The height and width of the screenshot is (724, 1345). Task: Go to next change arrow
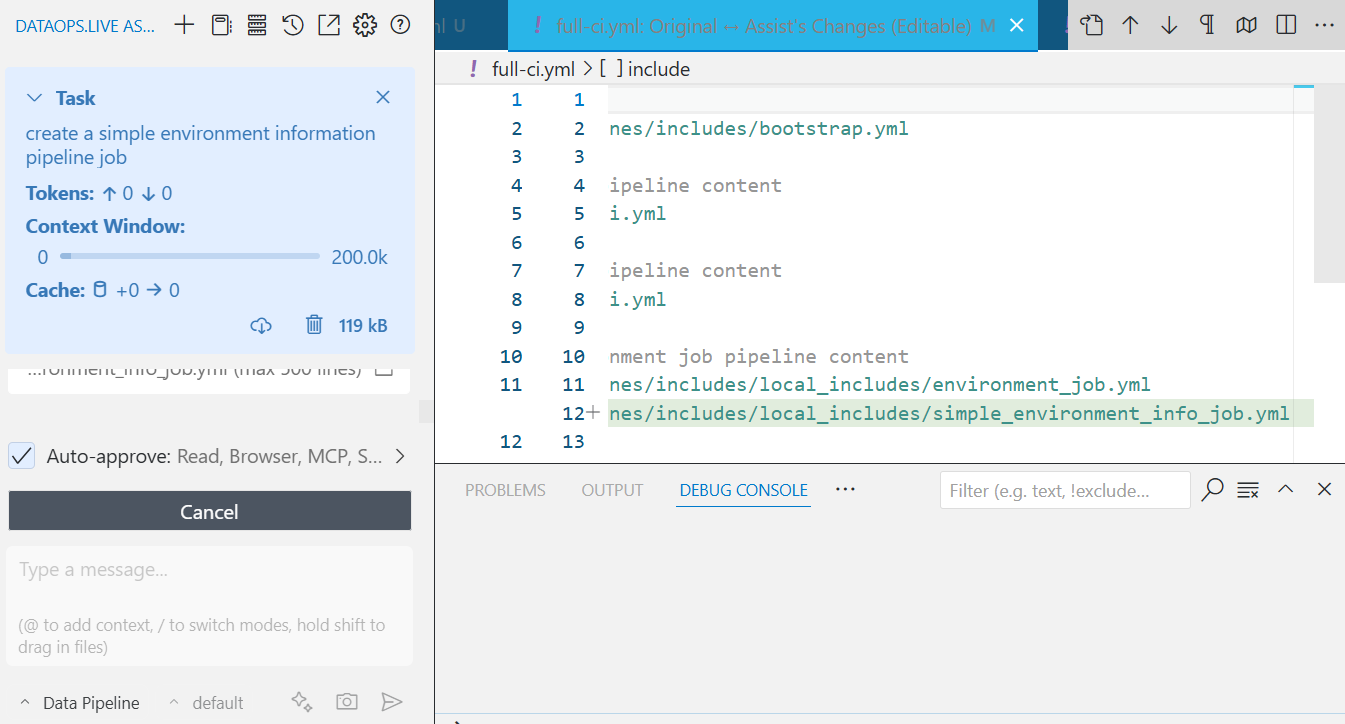point(1169,25)
